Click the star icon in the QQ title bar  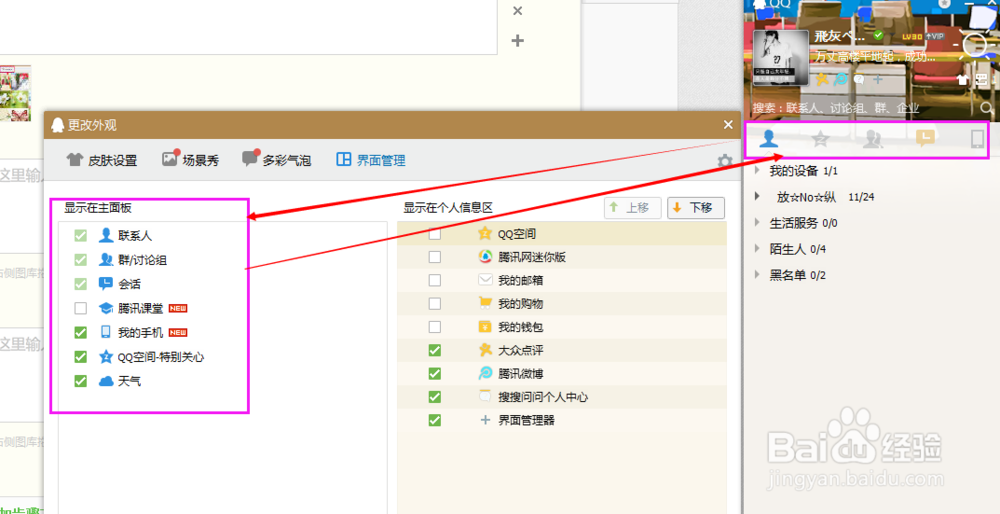[945, 3]
